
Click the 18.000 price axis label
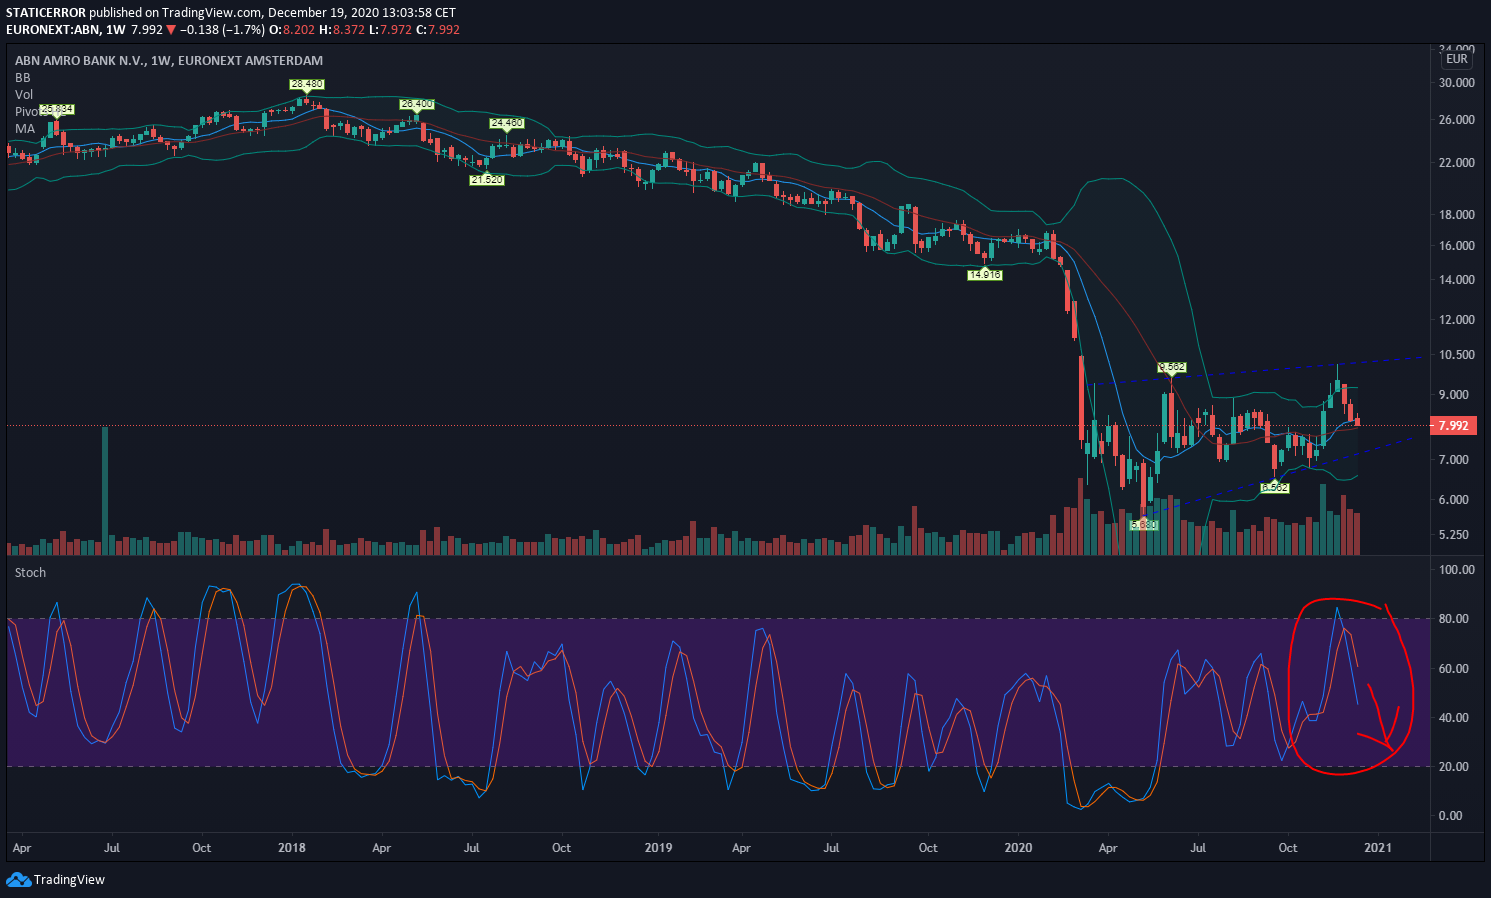(1457, 214)
